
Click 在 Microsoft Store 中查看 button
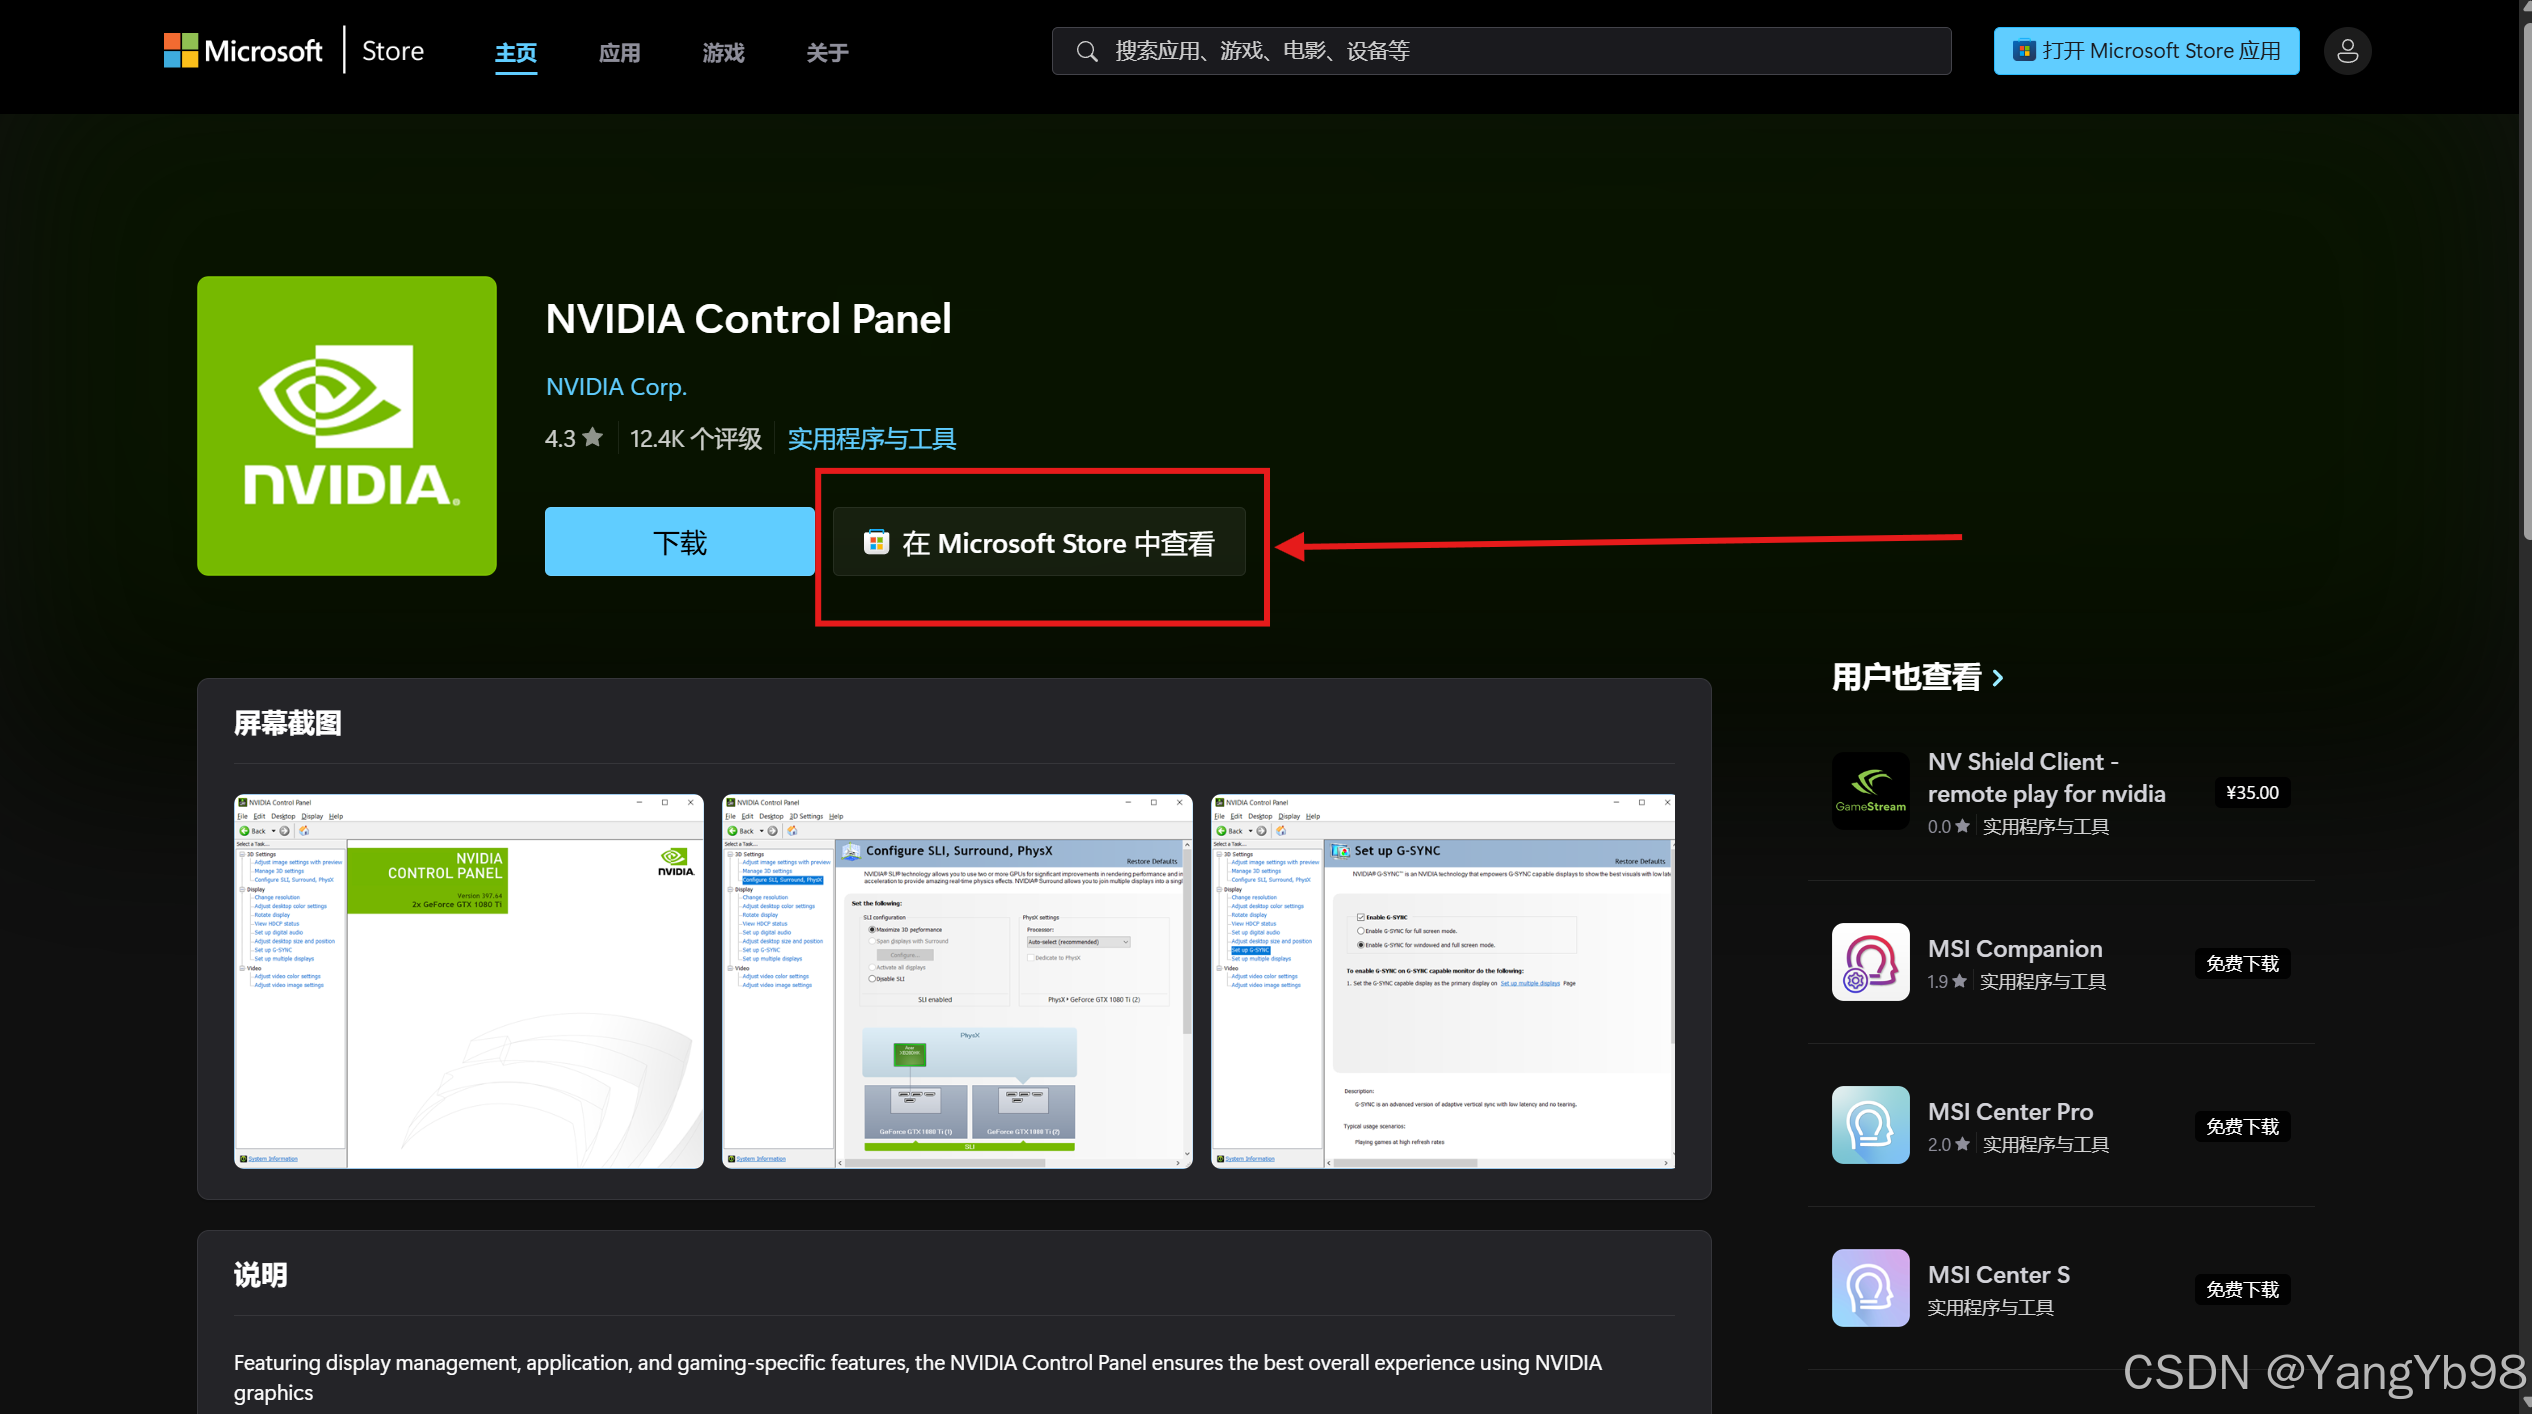1039,542
